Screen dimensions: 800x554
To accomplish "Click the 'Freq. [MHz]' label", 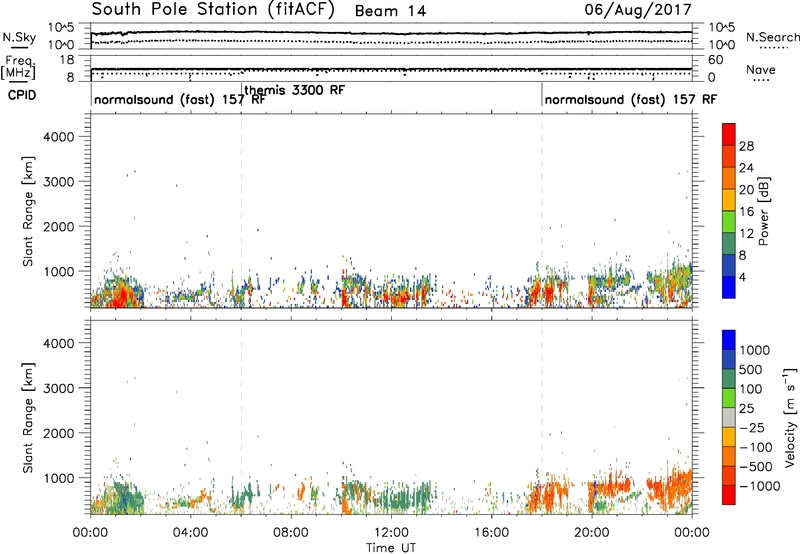I will [19, 68].
